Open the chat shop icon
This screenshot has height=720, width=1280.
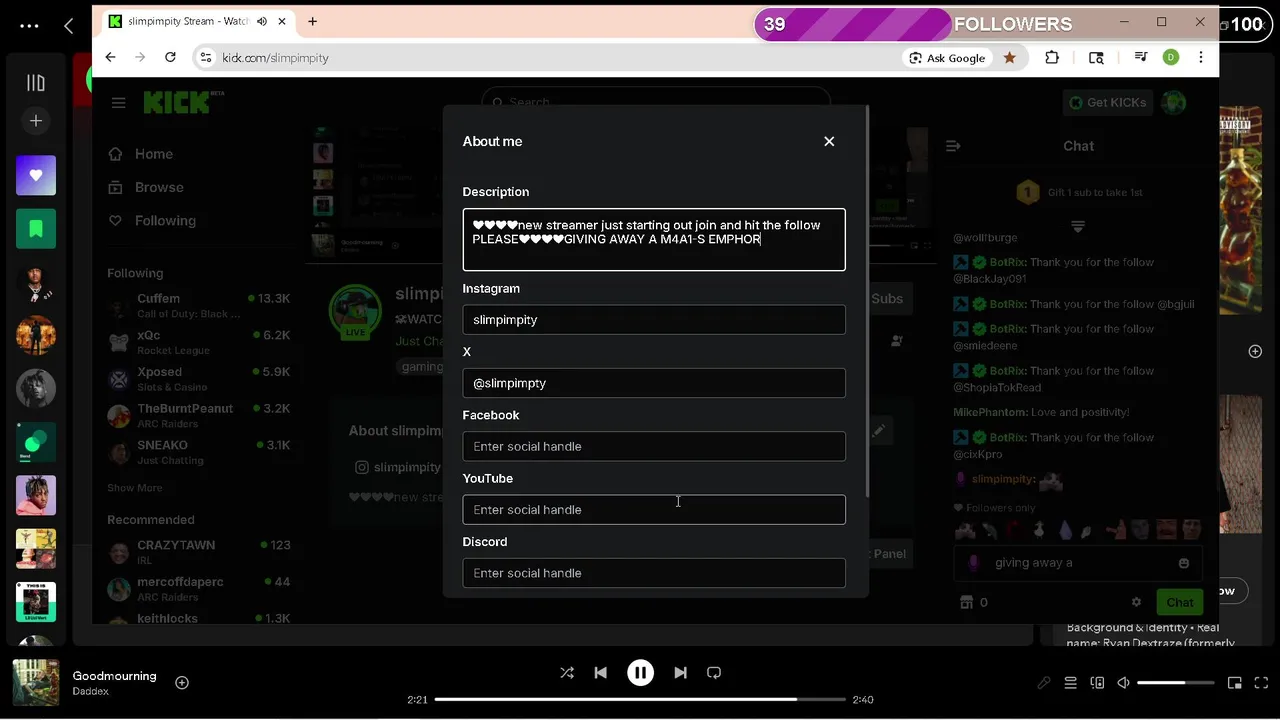pyautogui.click(x=966, y=602)
